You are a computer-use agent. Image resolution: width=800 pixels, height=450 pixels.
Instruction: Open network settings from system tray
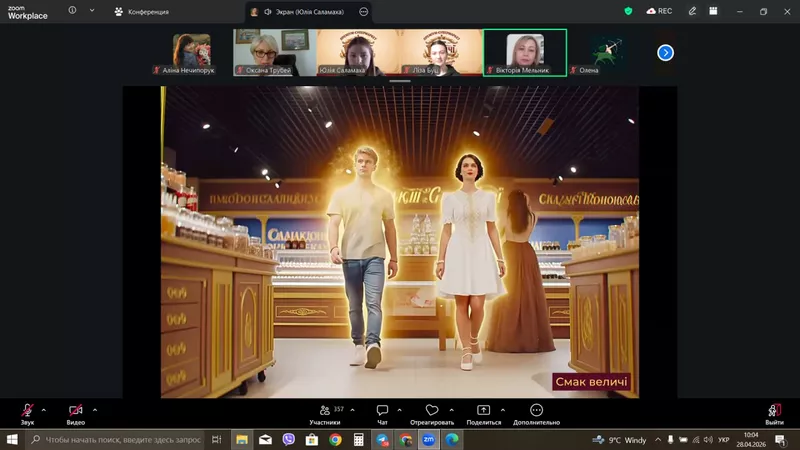point(696,440)
